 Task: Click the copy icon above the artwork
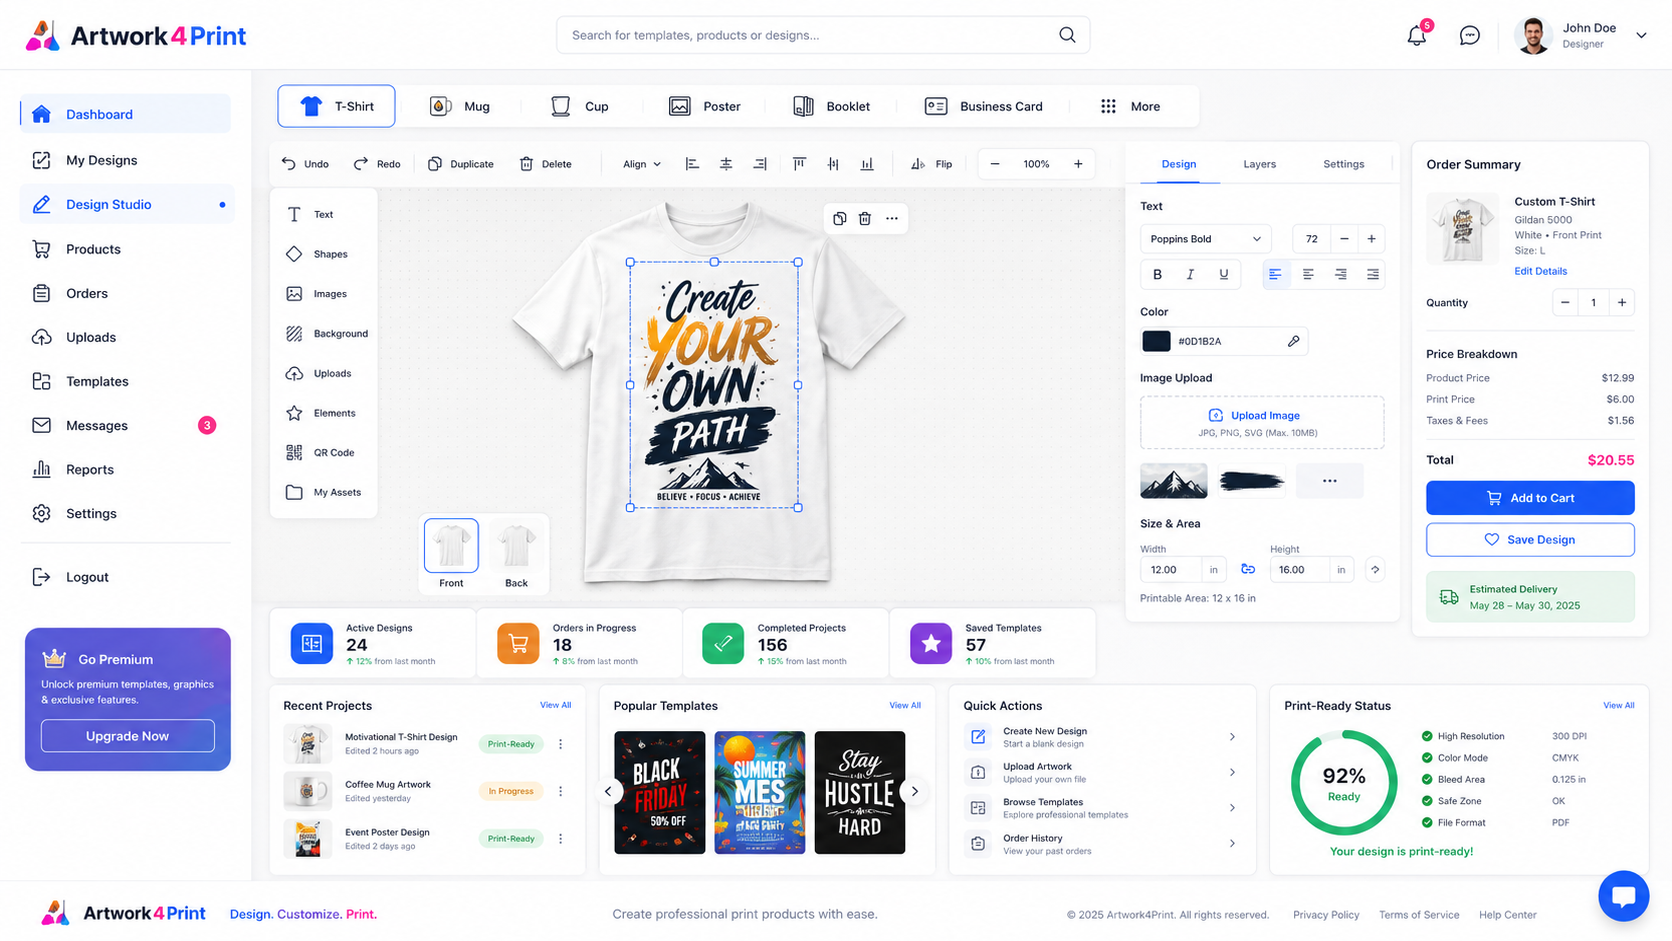[840, 218]
